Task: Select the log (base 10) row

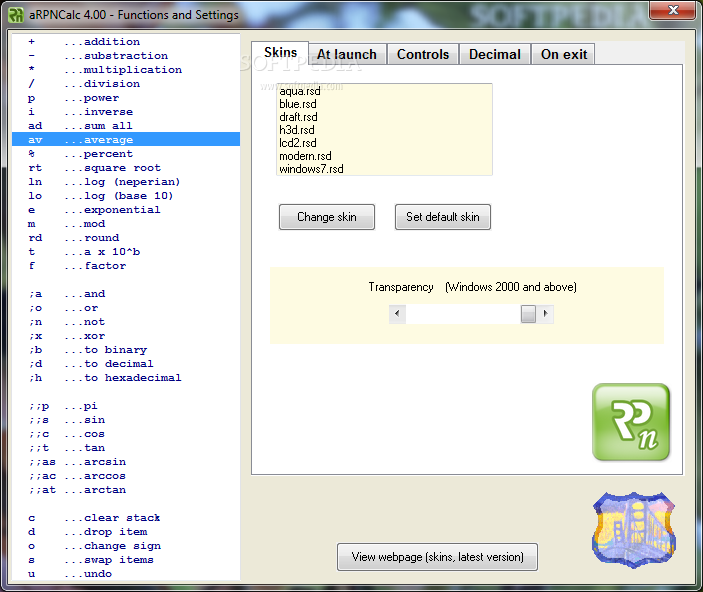Action: pos(126,196)
